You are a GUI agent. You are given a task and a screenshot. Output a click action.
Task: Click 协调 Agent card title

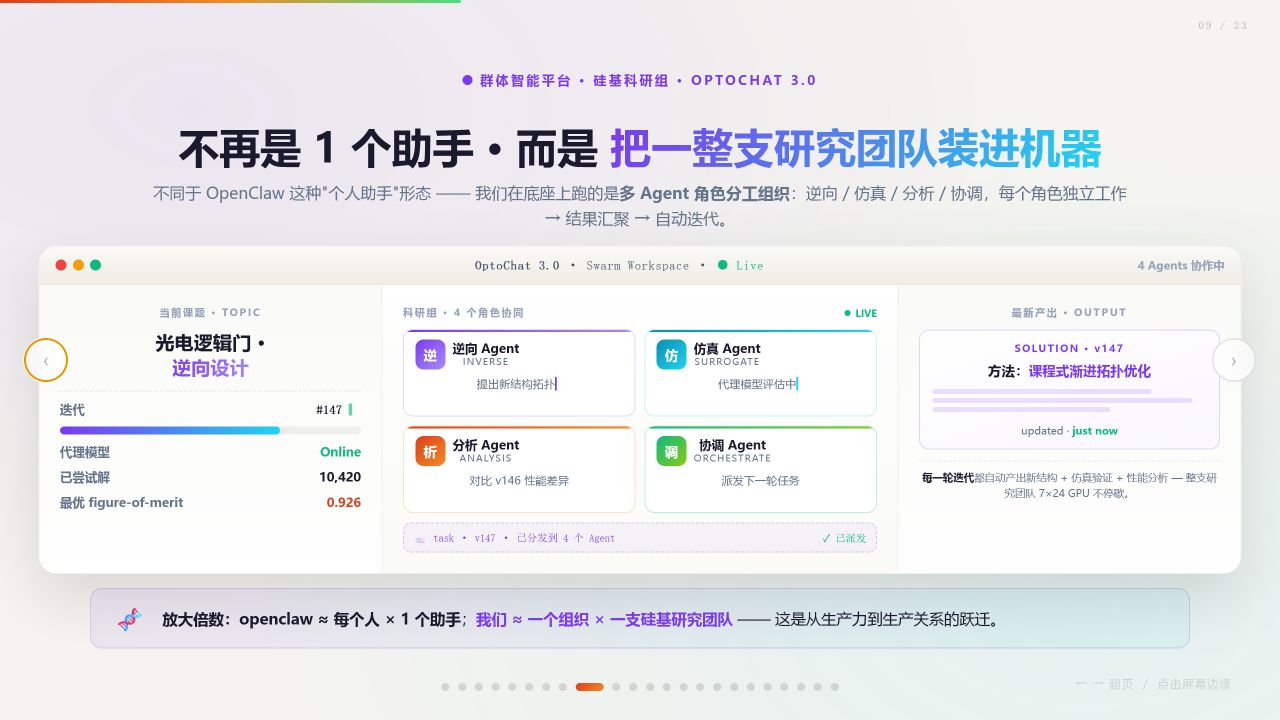click(x=732, y=445)
